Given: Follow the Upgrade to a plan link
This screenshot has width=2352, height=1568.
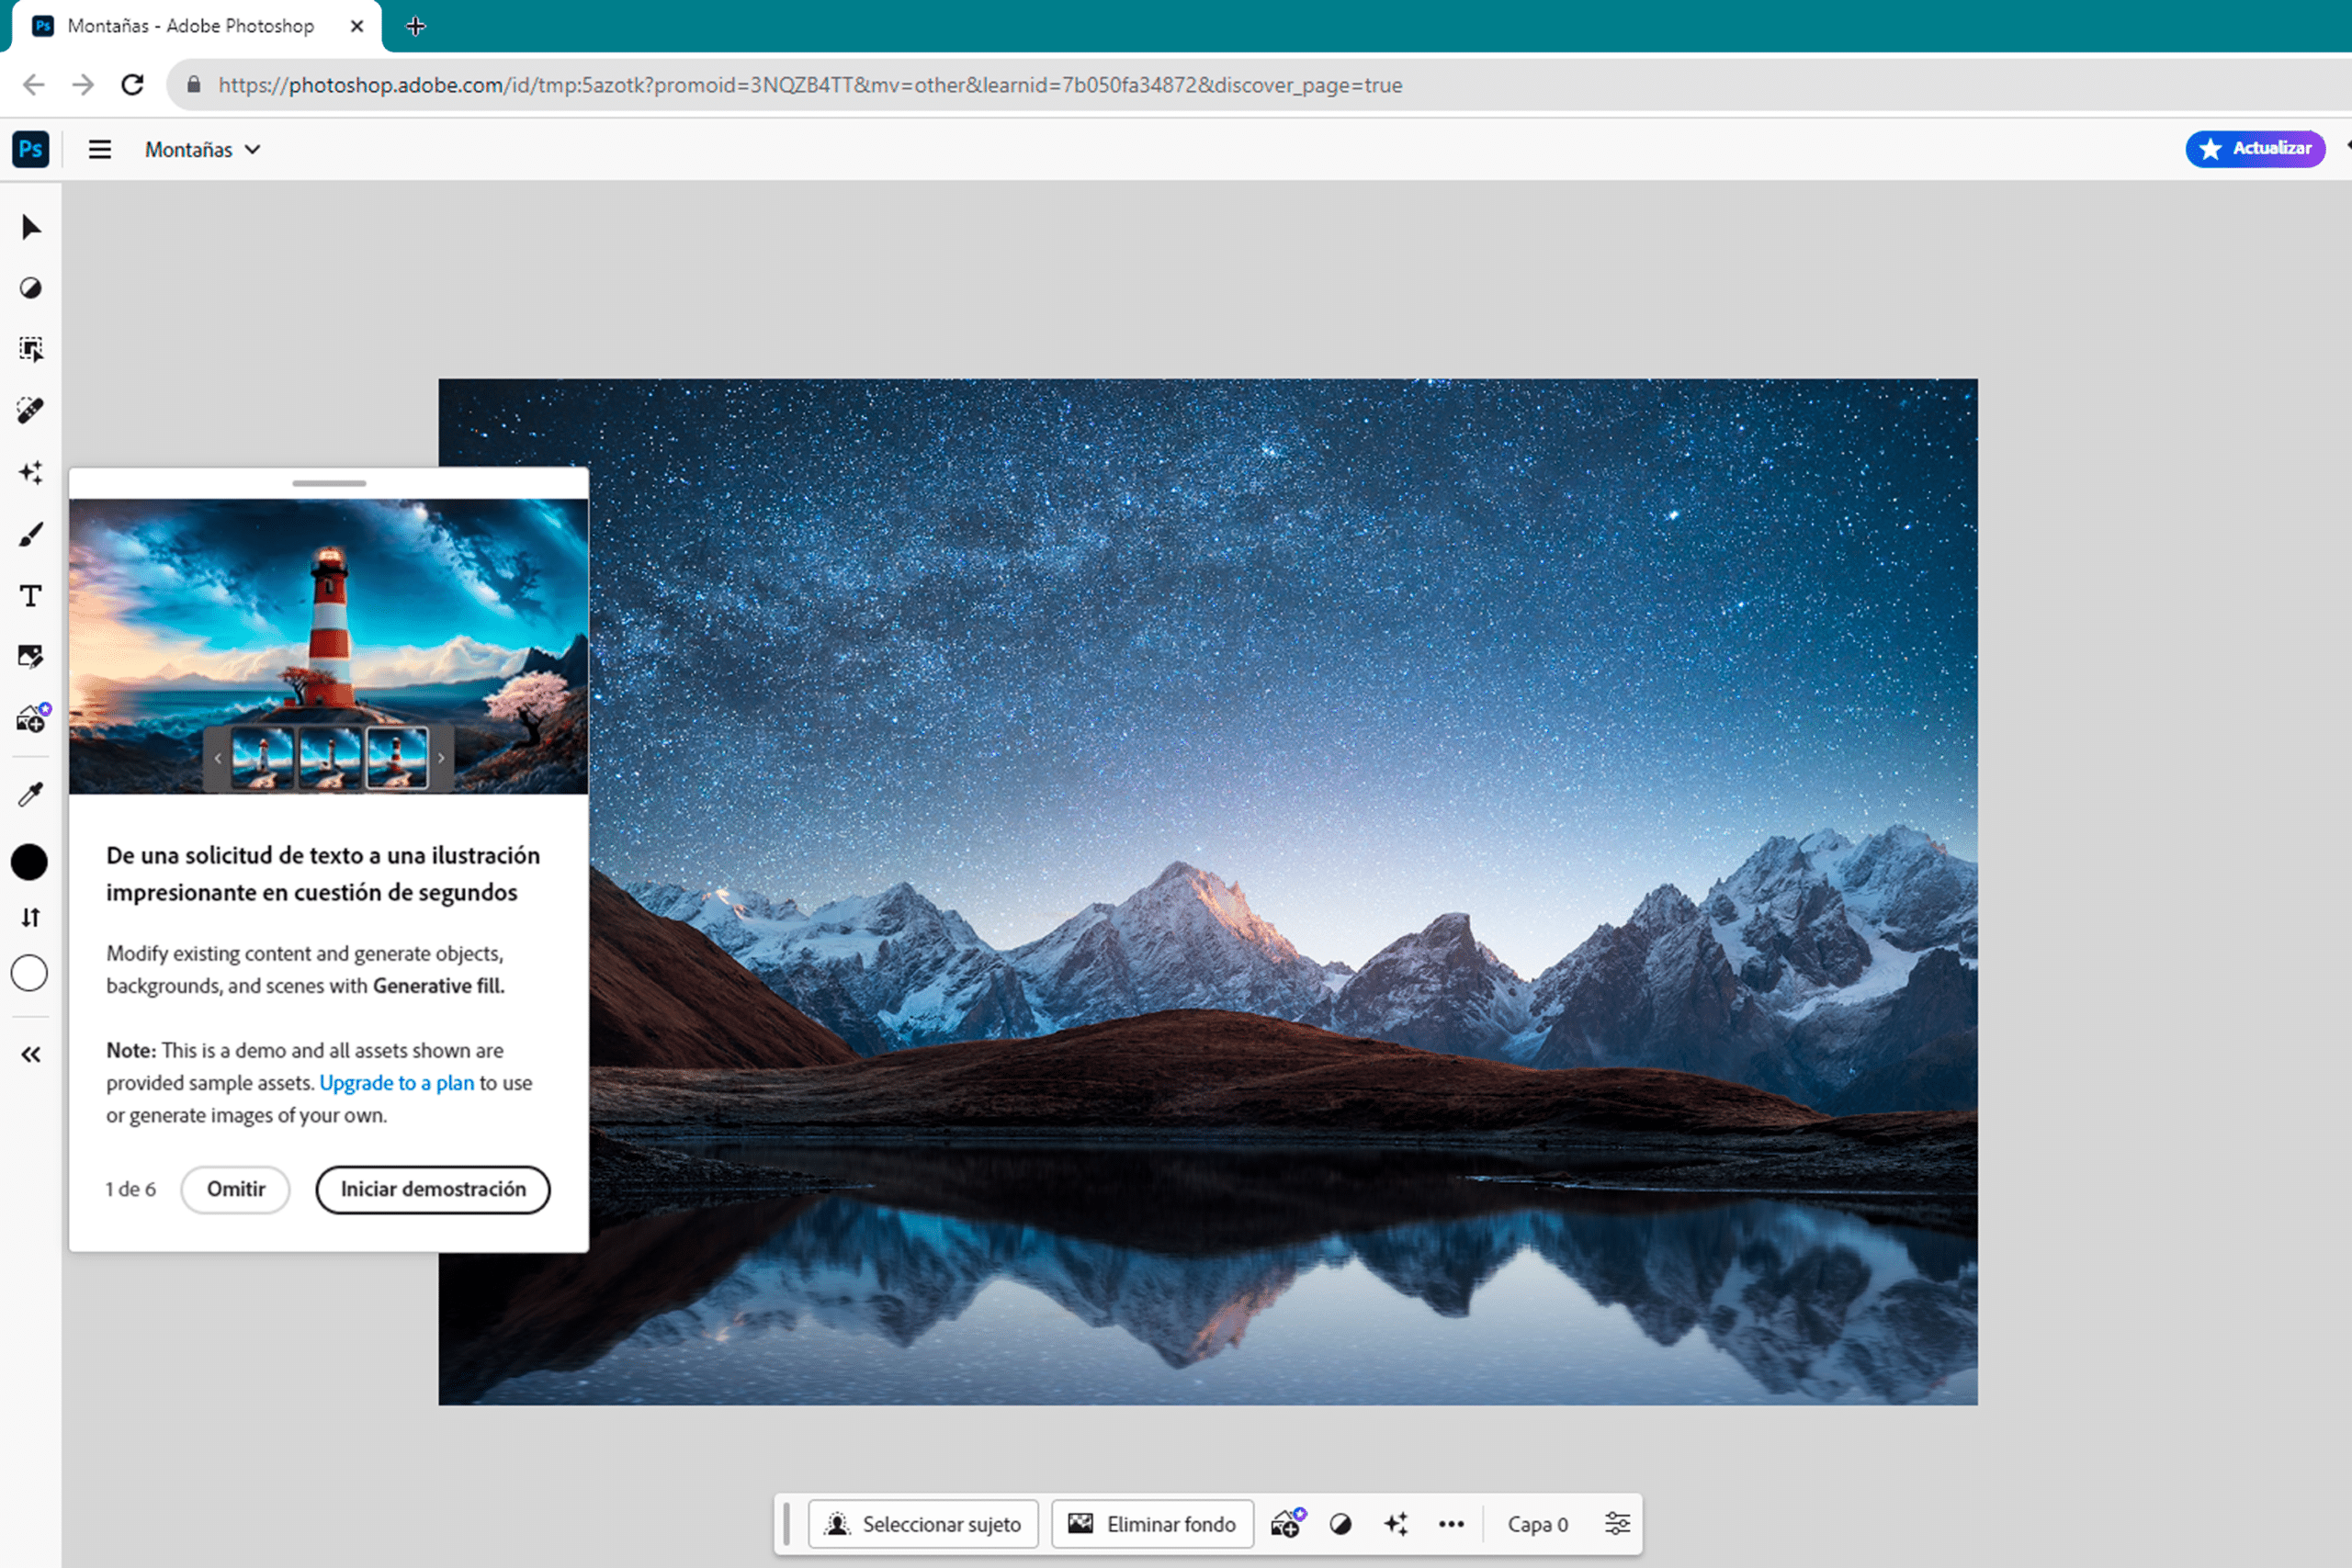Looking at the screenshot, I should [x=396, y=1083].
